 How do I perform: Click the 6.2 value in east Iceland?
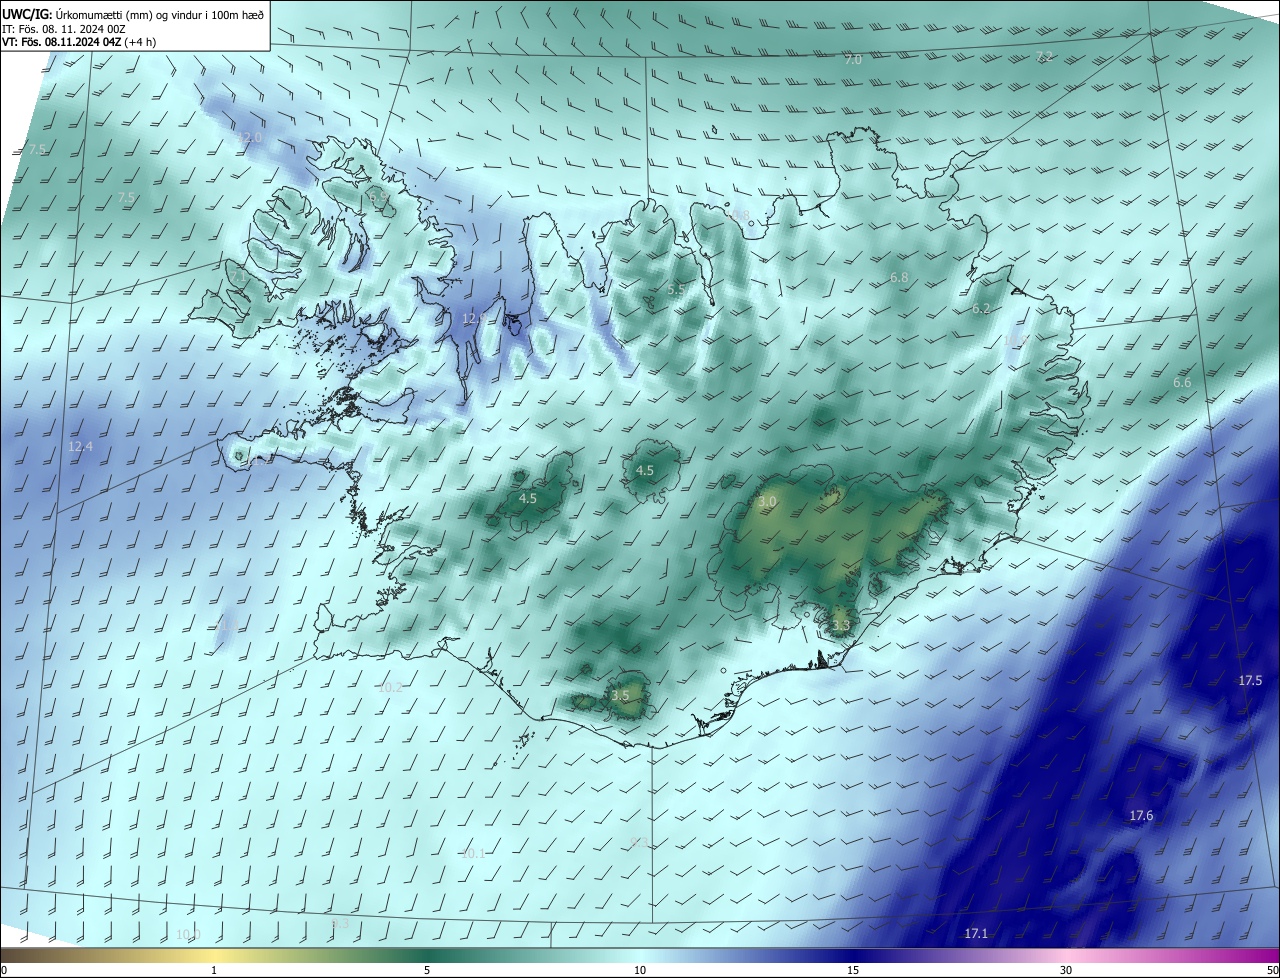click(981, 309)
